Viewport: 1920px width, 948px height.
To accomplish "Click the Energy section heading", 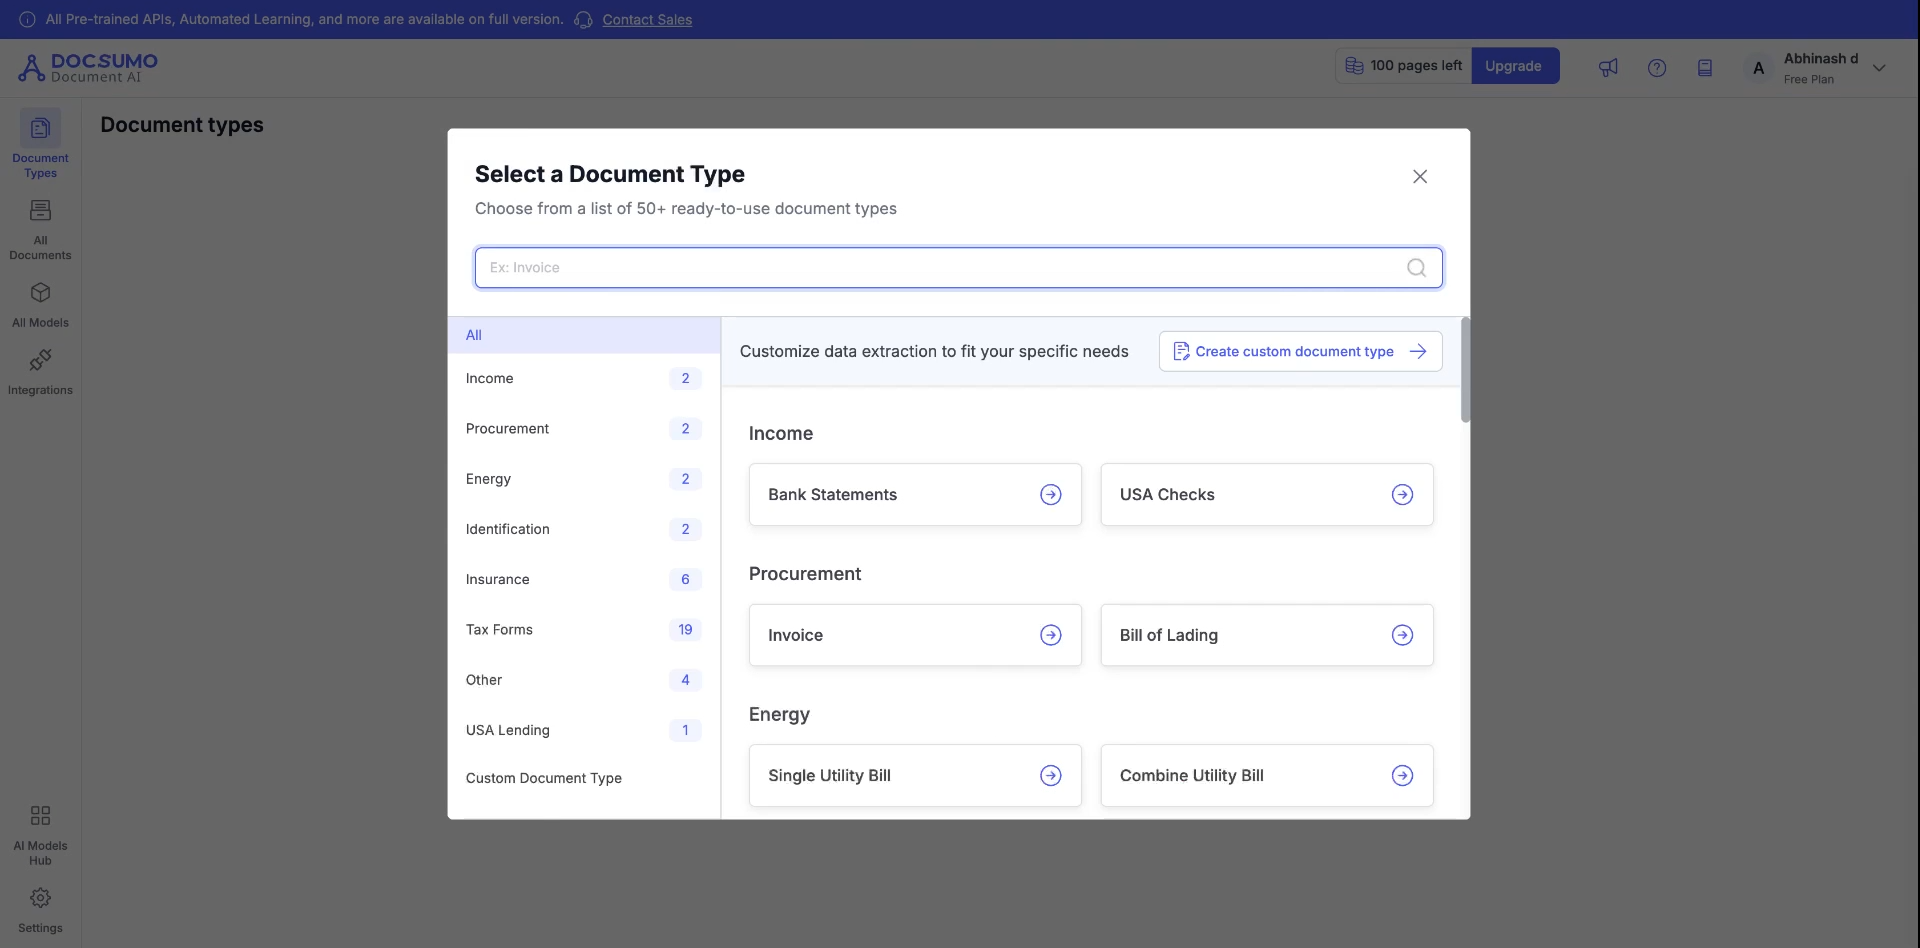I will click(x=779, y=715).
